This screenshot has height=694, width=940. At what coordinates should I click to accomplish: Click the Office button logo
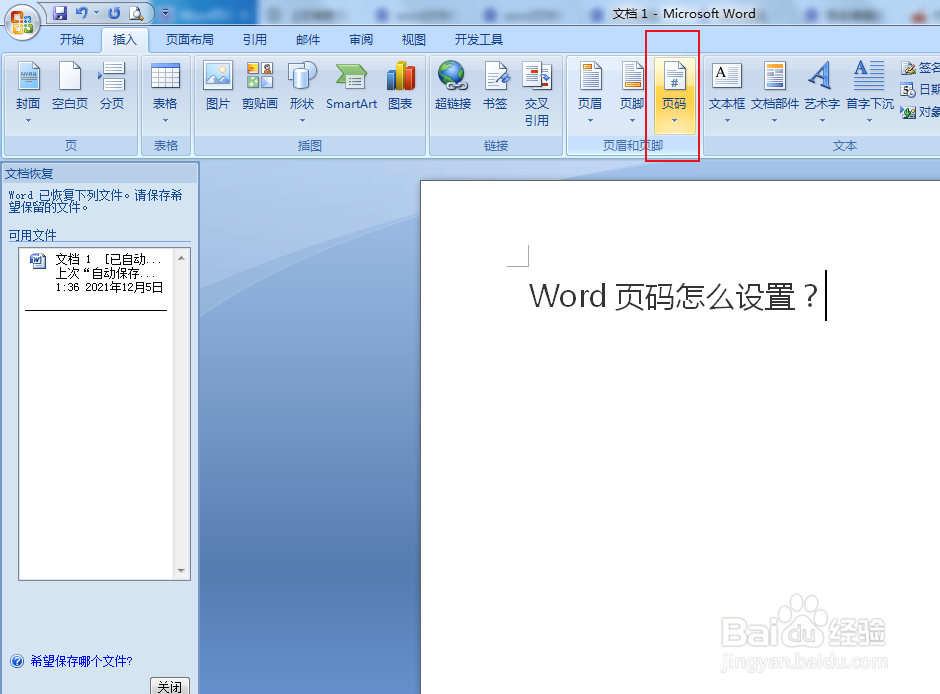tap(22, 22)
